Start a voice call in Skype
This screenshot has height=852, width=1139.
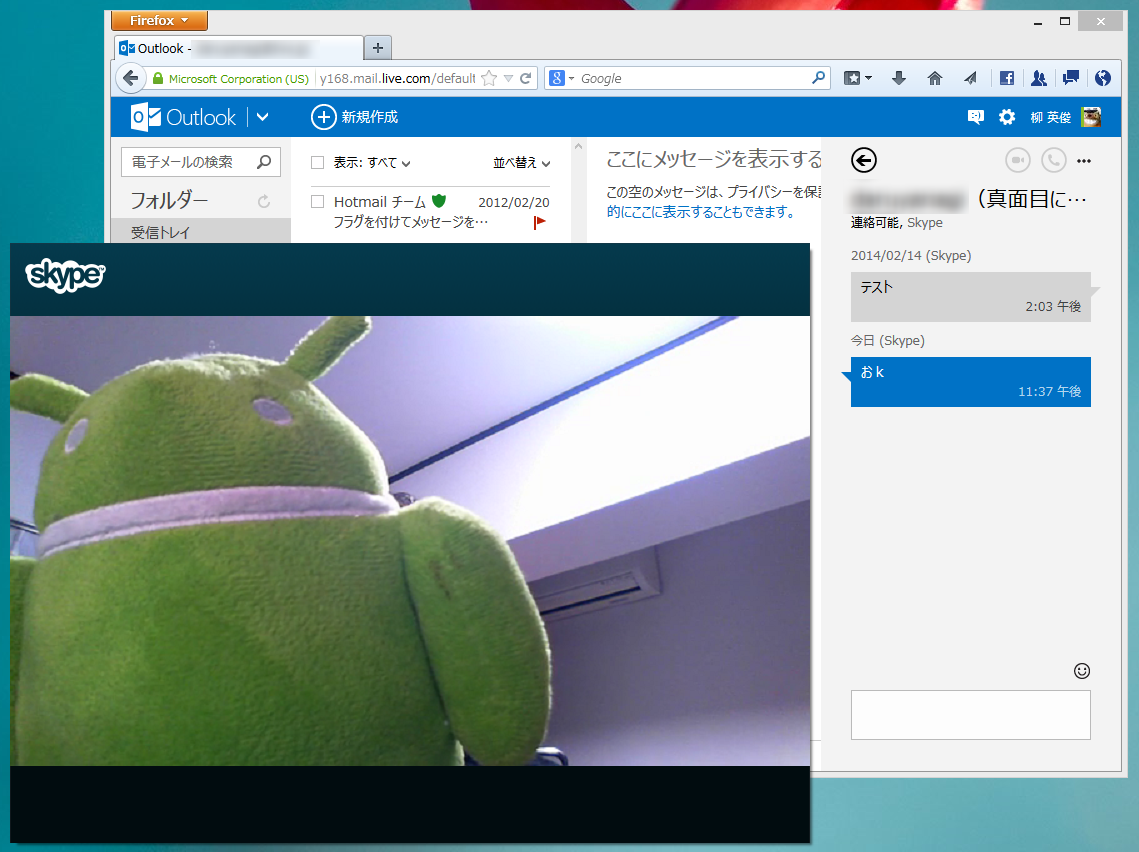pyautogui.click(x=1051, y=160)
